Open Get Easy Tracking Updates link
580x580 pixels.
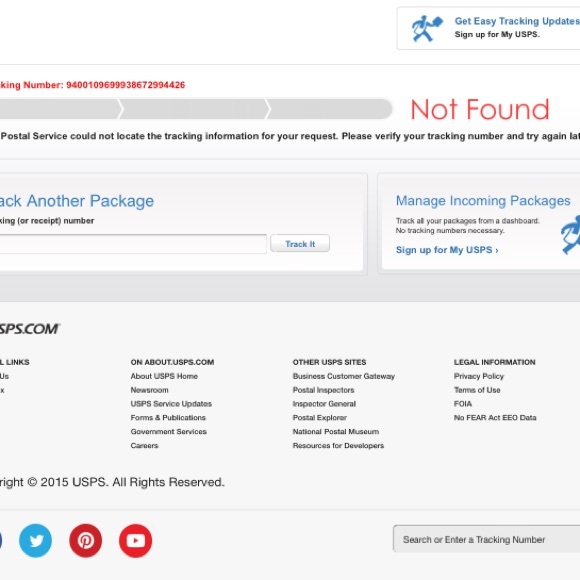[x=517, y=21]
